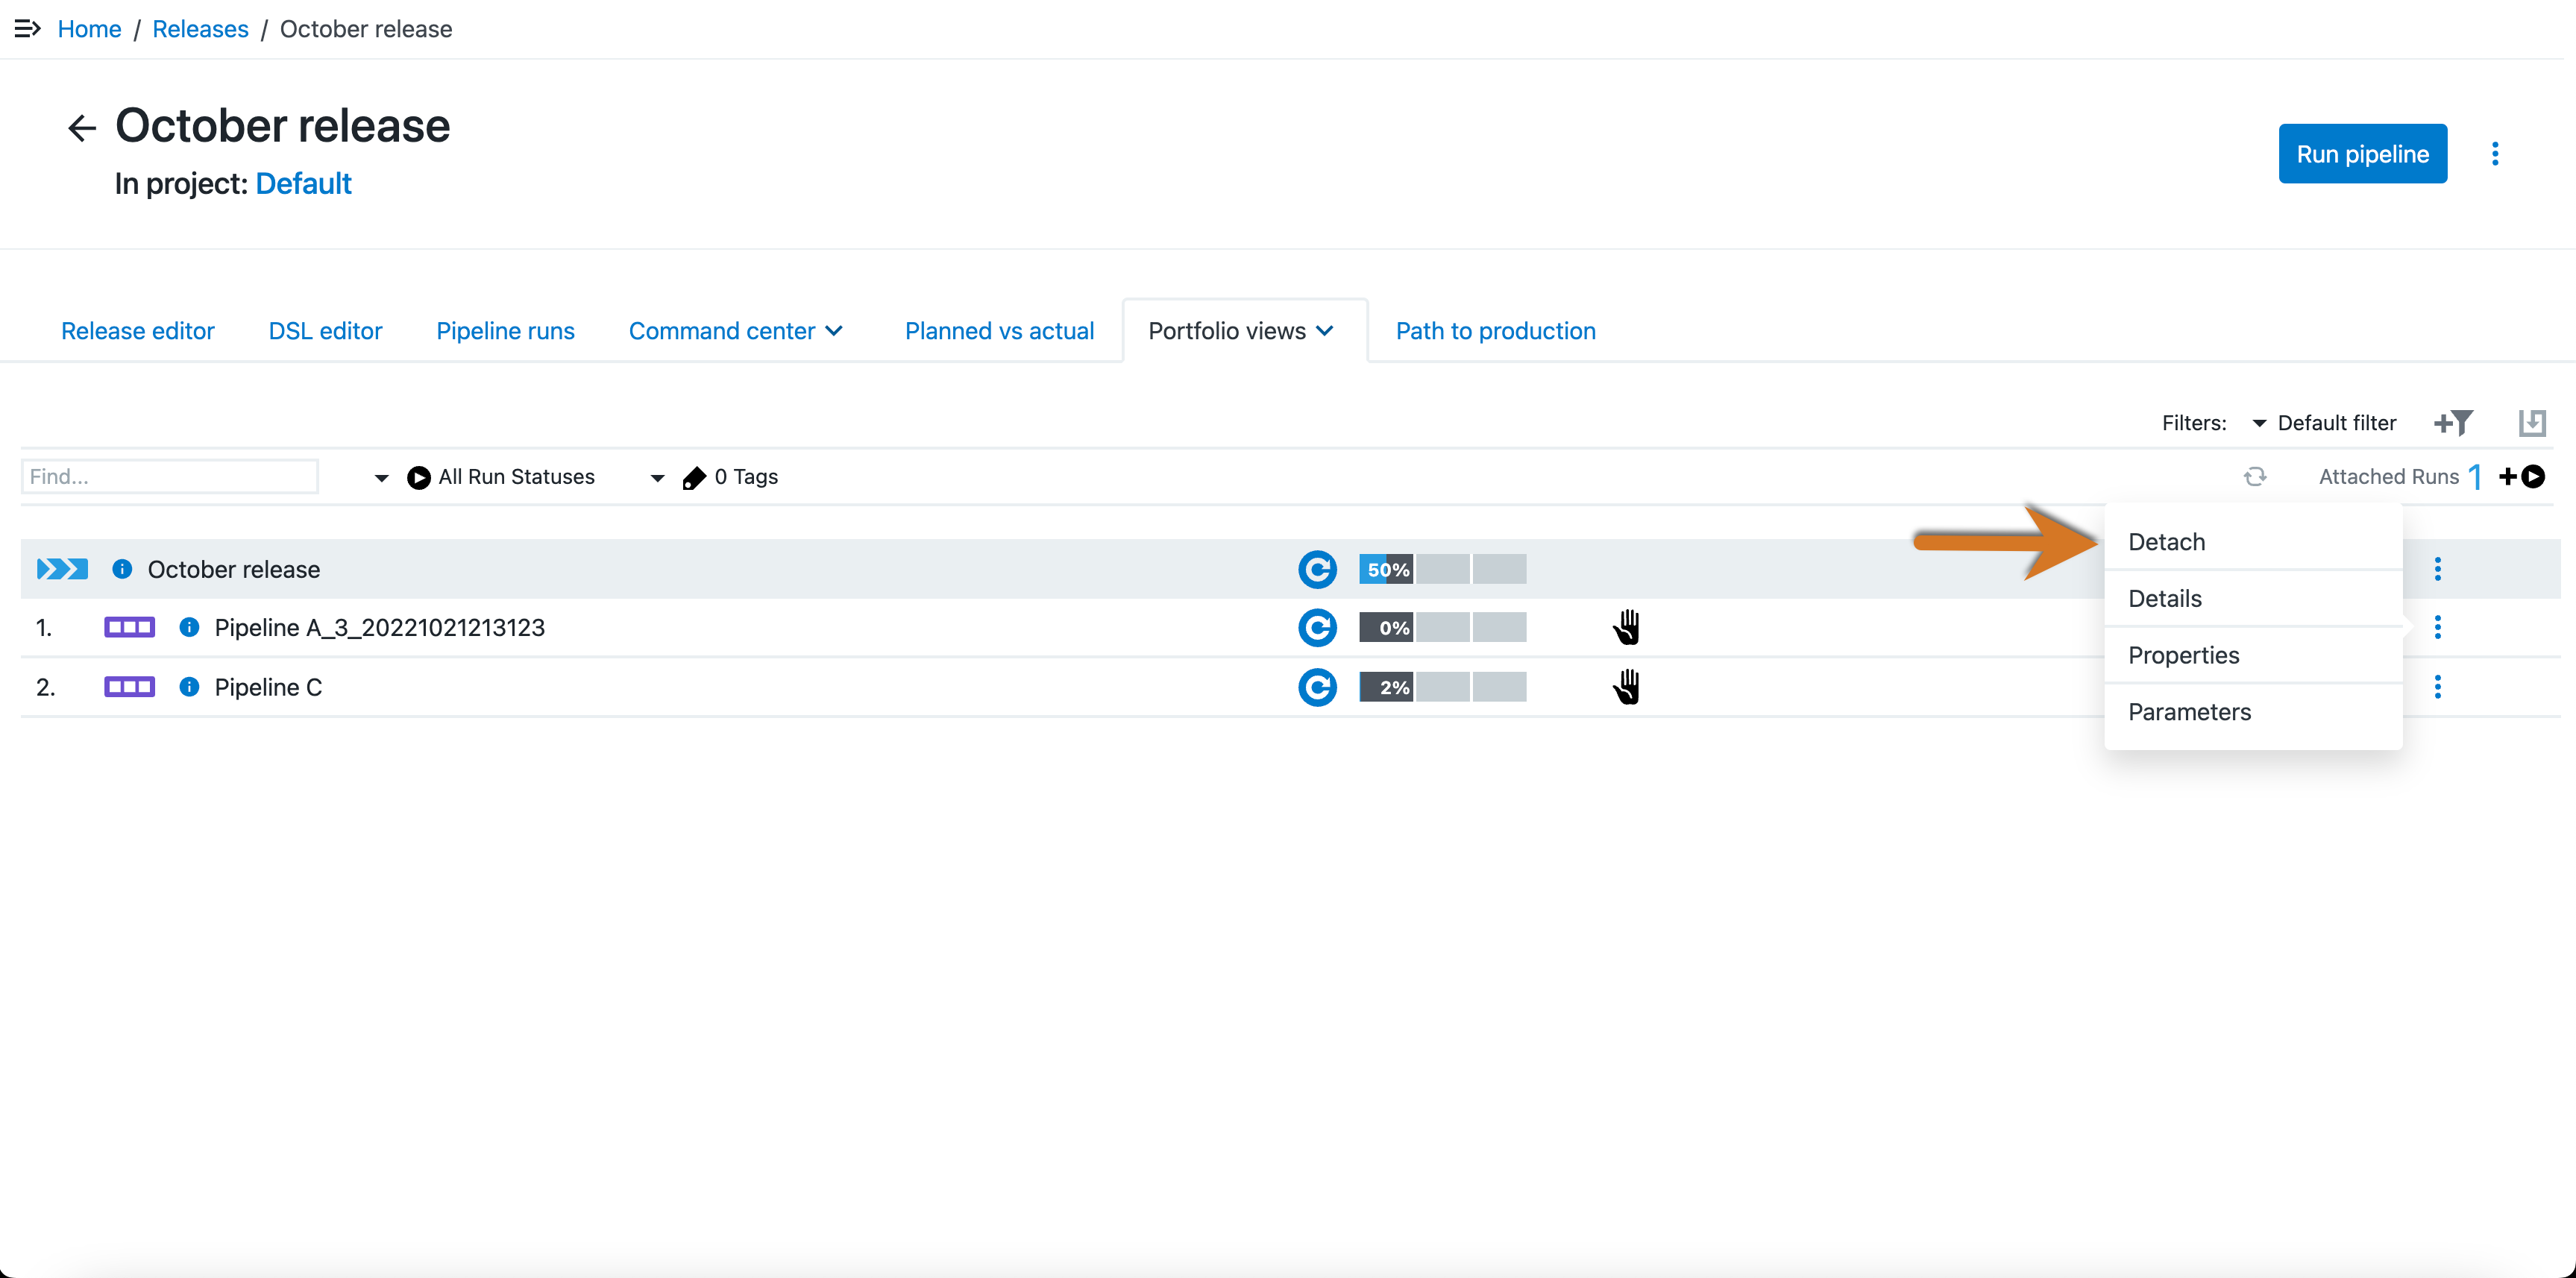The height and width of the screenshot is (1278, 2576).
Task: Open the All Run Statuses dropdown arrow
Action: coord(381,479)
